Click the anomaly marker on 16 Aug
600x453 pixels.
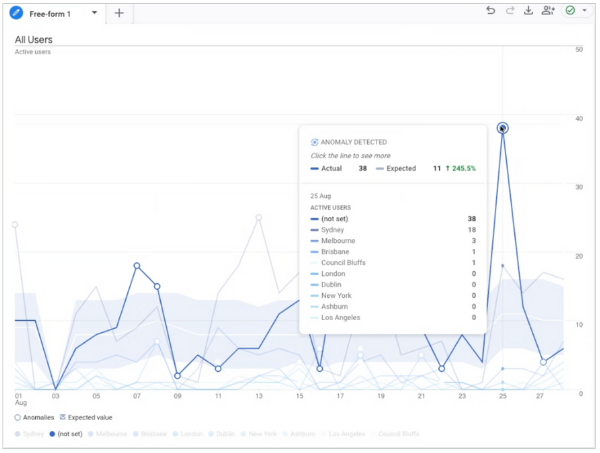pos(320,368)
